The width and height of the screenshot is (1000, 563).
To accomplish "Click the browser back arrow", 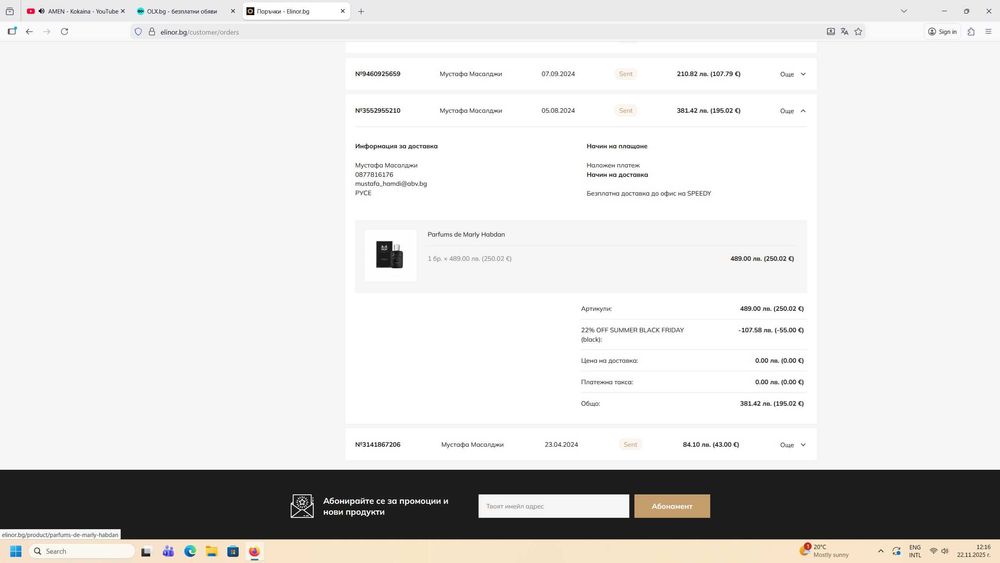I will coord(29,31).
